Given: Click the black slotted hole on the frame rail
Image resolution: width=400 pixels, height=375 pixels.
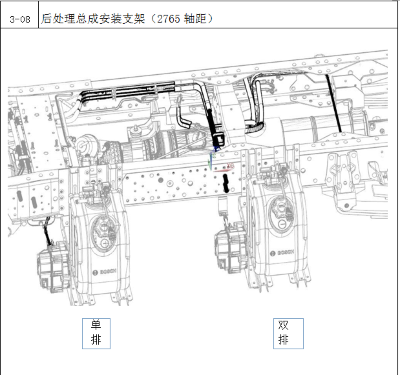Looking at the screenshot, I should tap(226, 183).
